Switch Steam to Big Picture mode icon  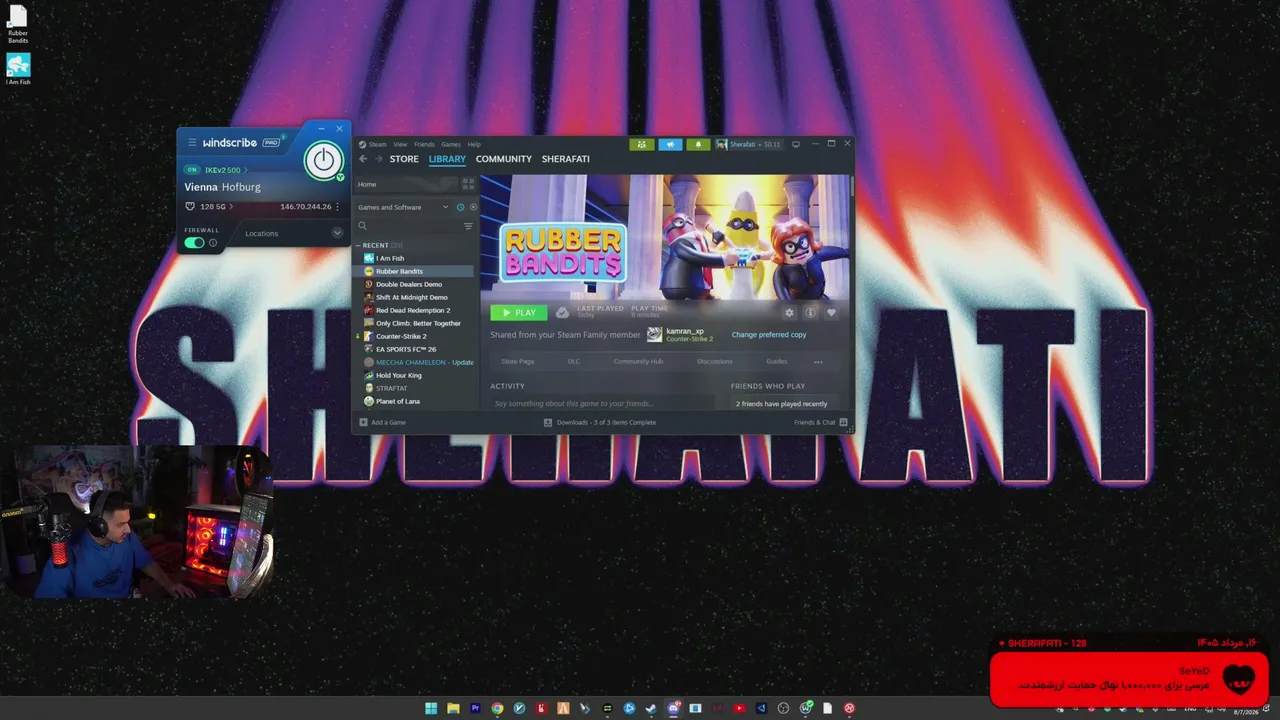[796, 144]
